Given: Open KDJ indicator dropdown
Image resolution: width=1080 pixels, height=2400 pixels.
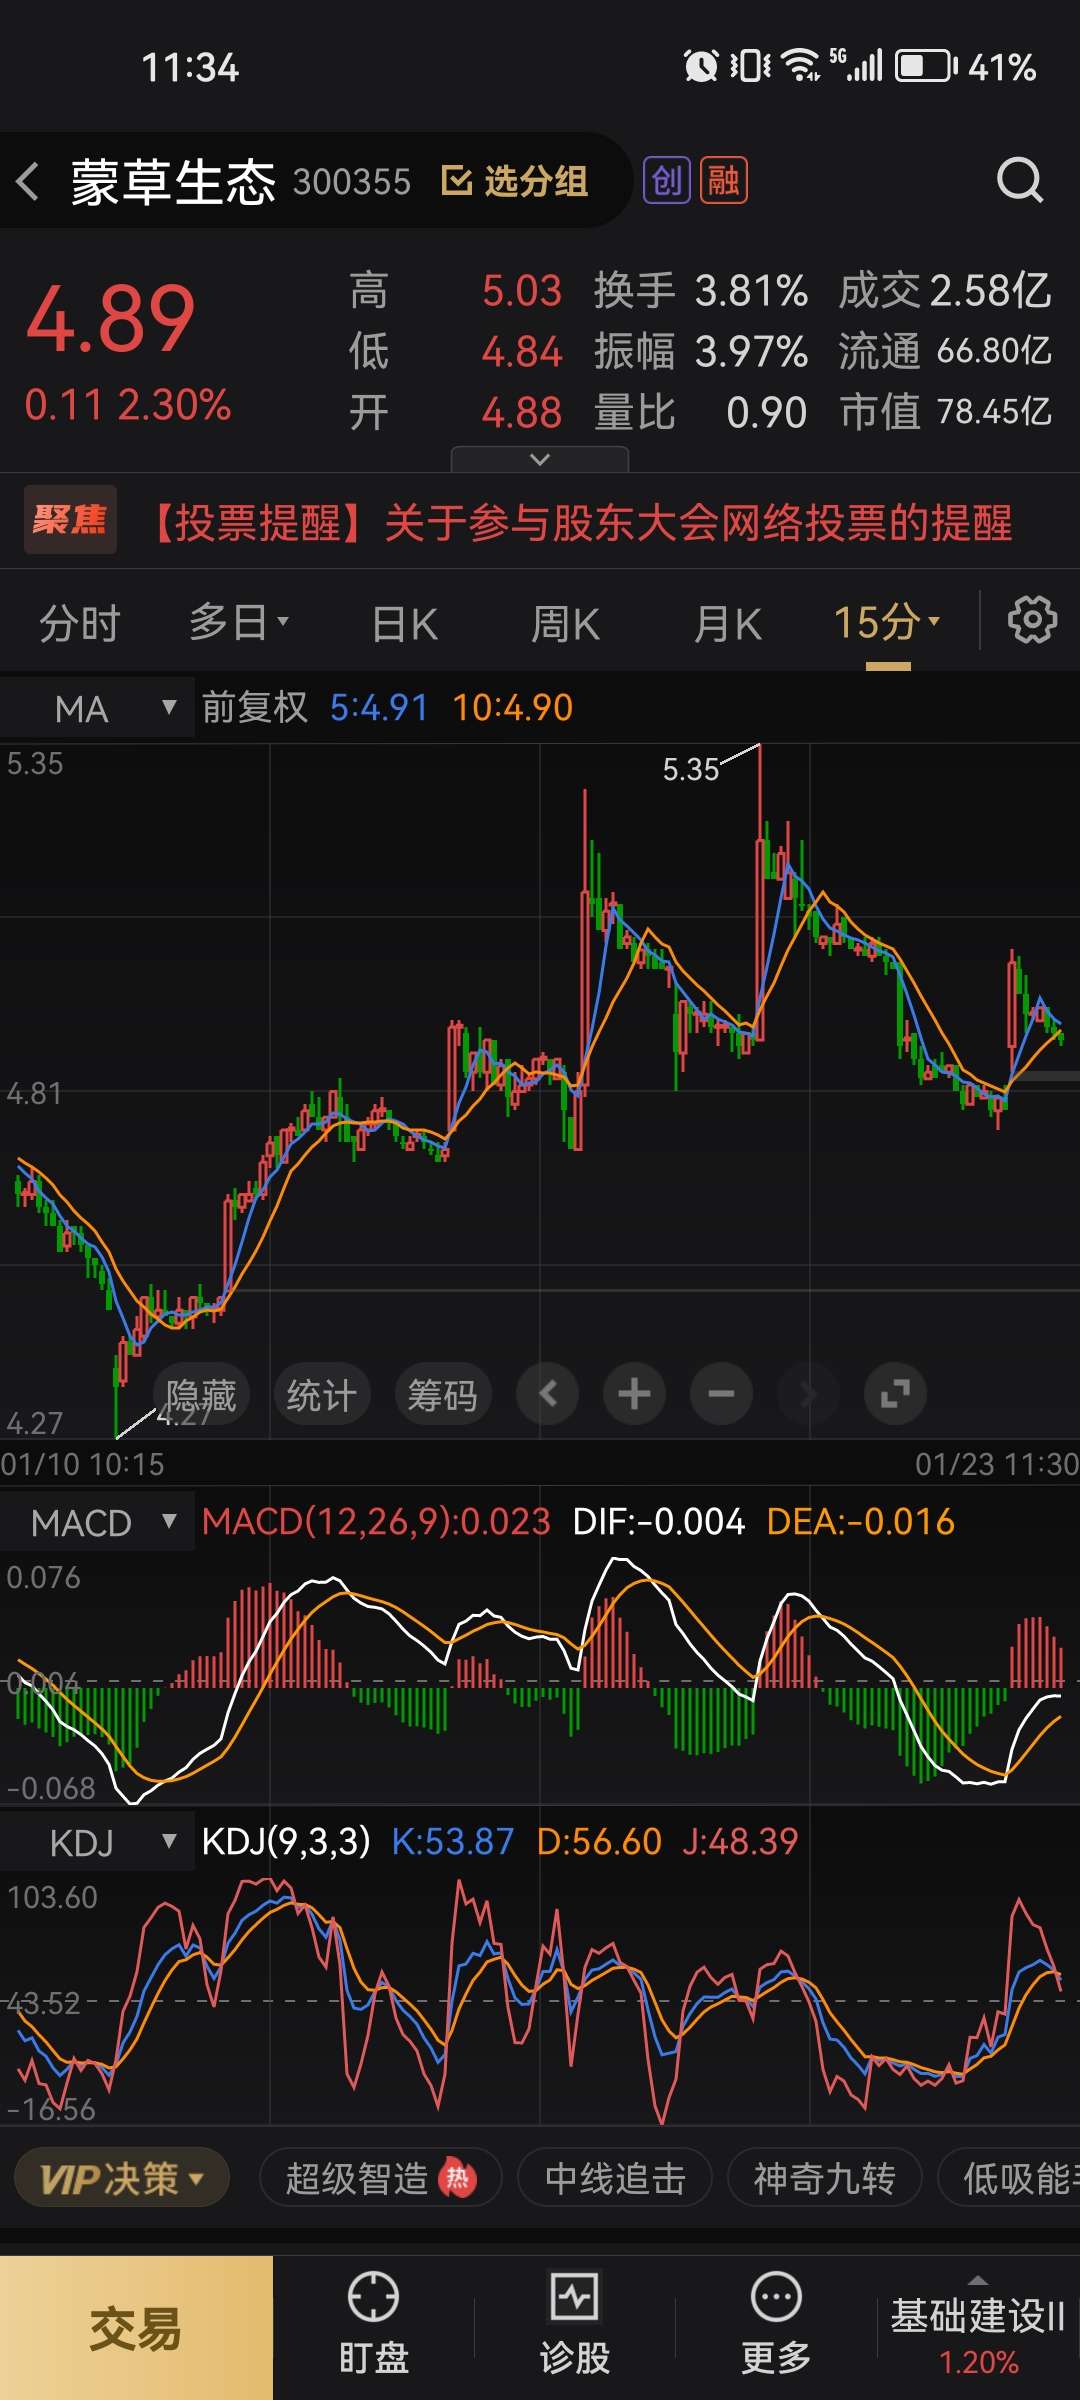Looking at the screenshot, I should coord(97,1842).
